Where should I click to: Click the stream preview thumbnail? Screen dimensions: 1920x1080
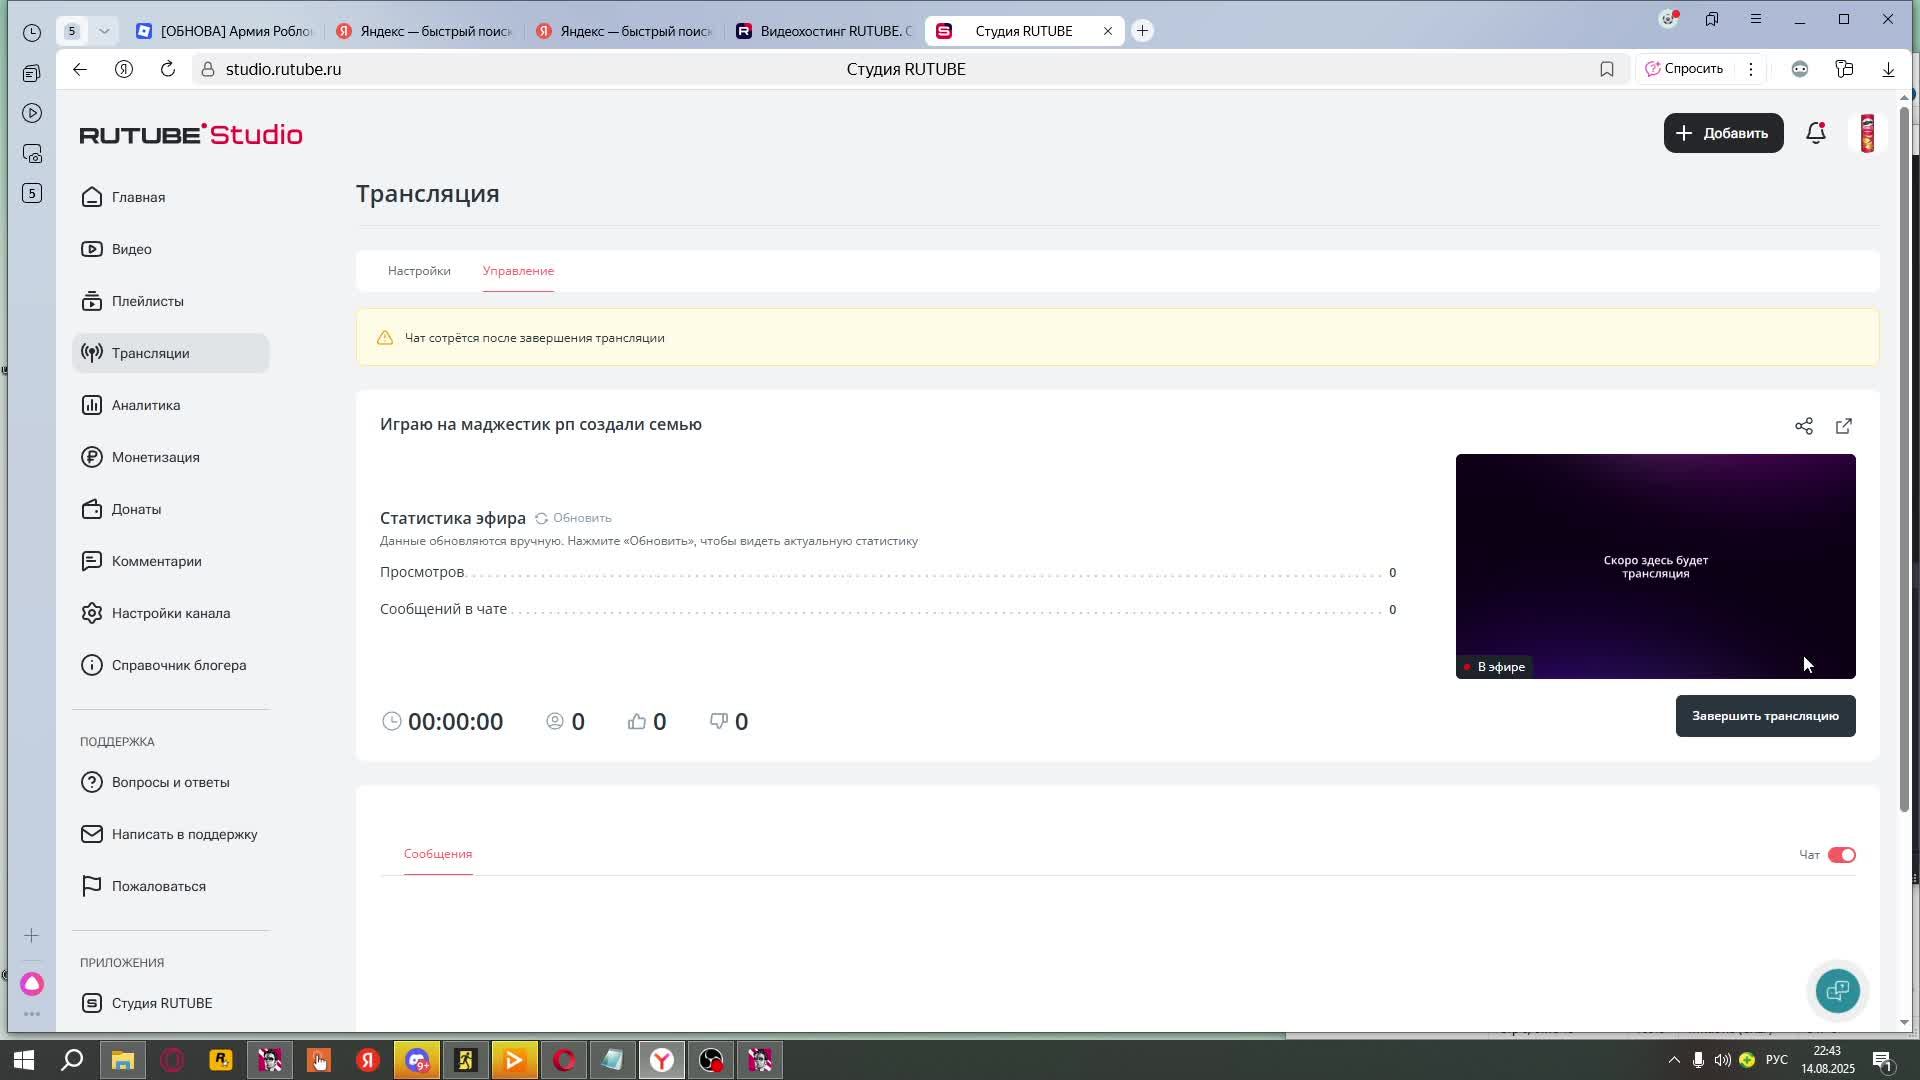pos(1655,566)
